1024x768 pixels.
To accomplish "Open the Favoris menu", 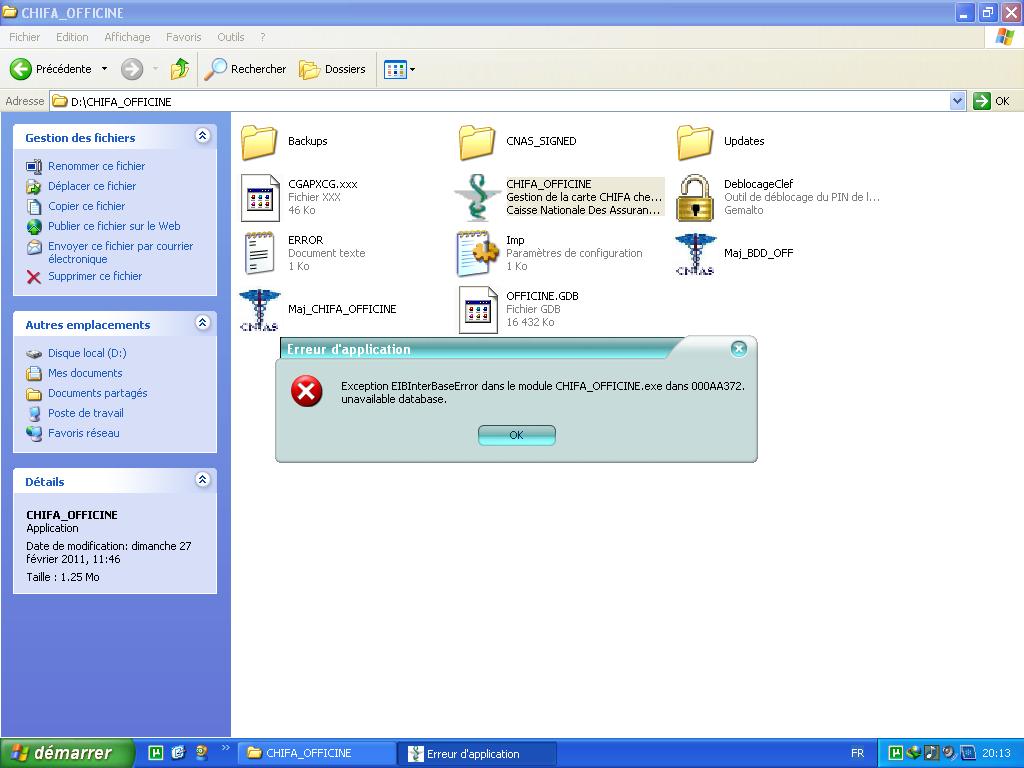I will pos(184,37).
